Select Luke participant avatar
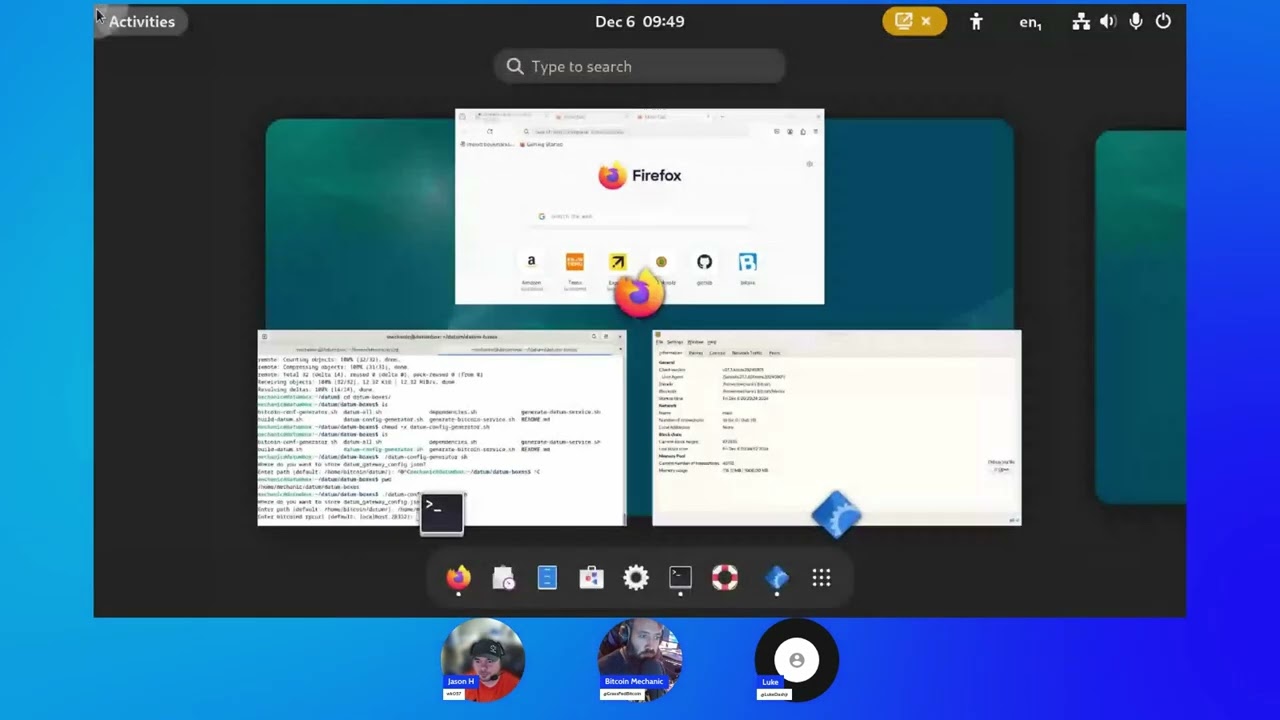 [x=796, y=659]
